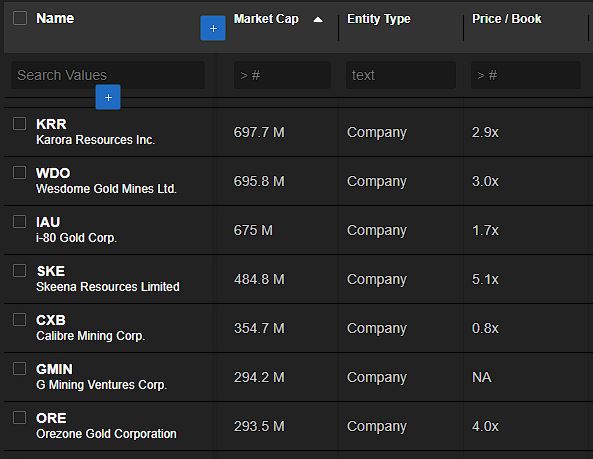Click the 1.7x Price / Book value
This screenshot has width=593, height=459.
click(x=485, y=230)
